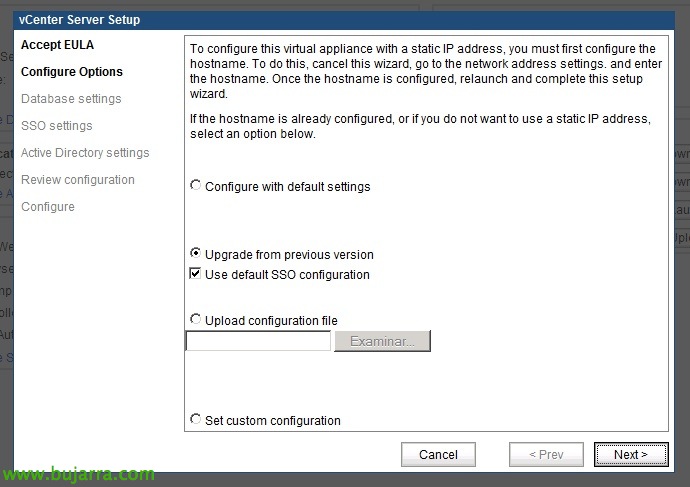This screenshot has width=690, height=487.
Task: Cancel the vCenter Server Setup wizard
Action: coord(438,454)
